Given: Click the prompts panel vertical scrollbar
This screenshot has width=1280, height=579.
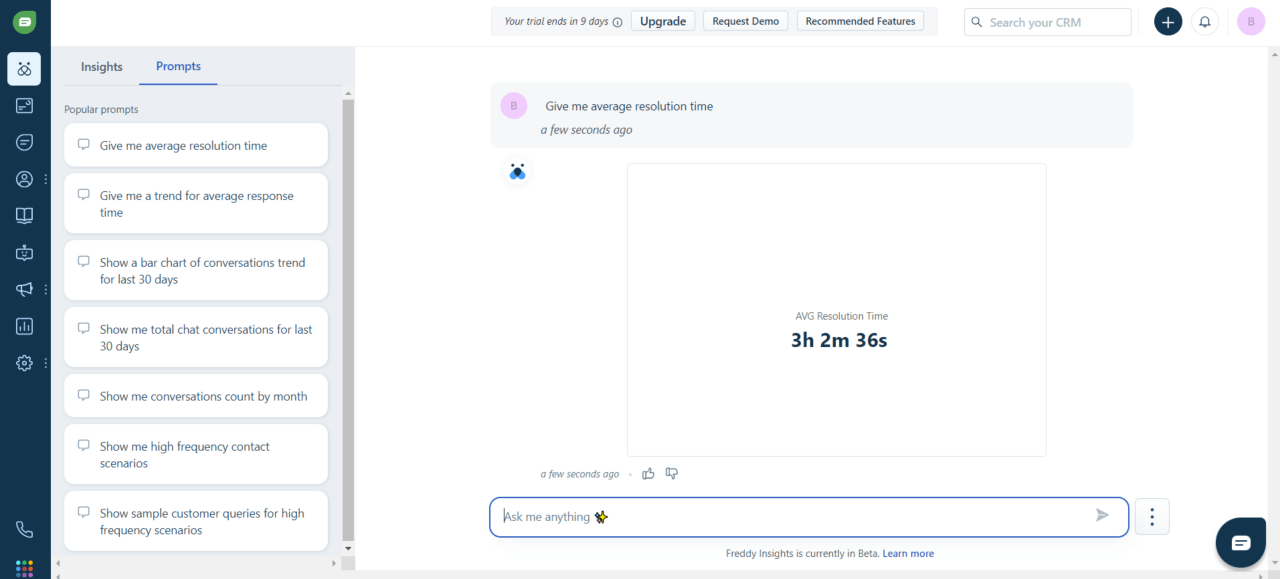Looking at the screenshot, I should coord(348,320).
